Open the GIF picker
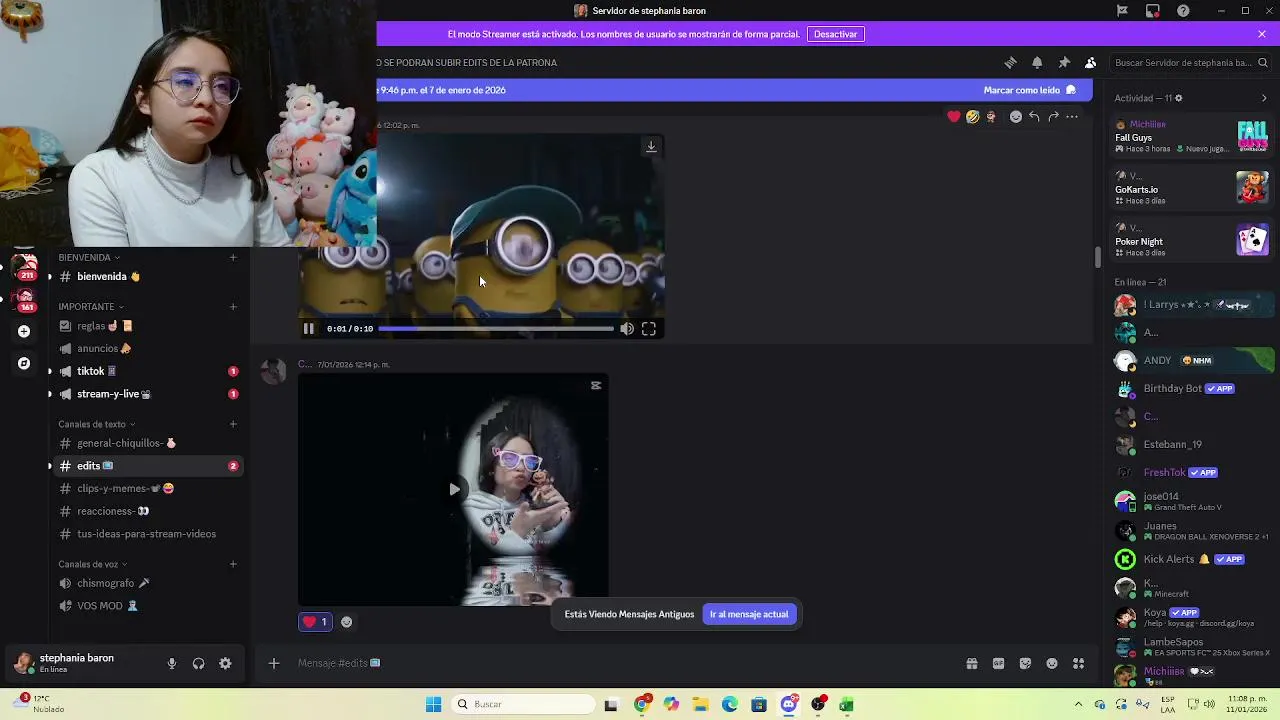The width and height of the screenshot is (1280, 720). point(998,663)
